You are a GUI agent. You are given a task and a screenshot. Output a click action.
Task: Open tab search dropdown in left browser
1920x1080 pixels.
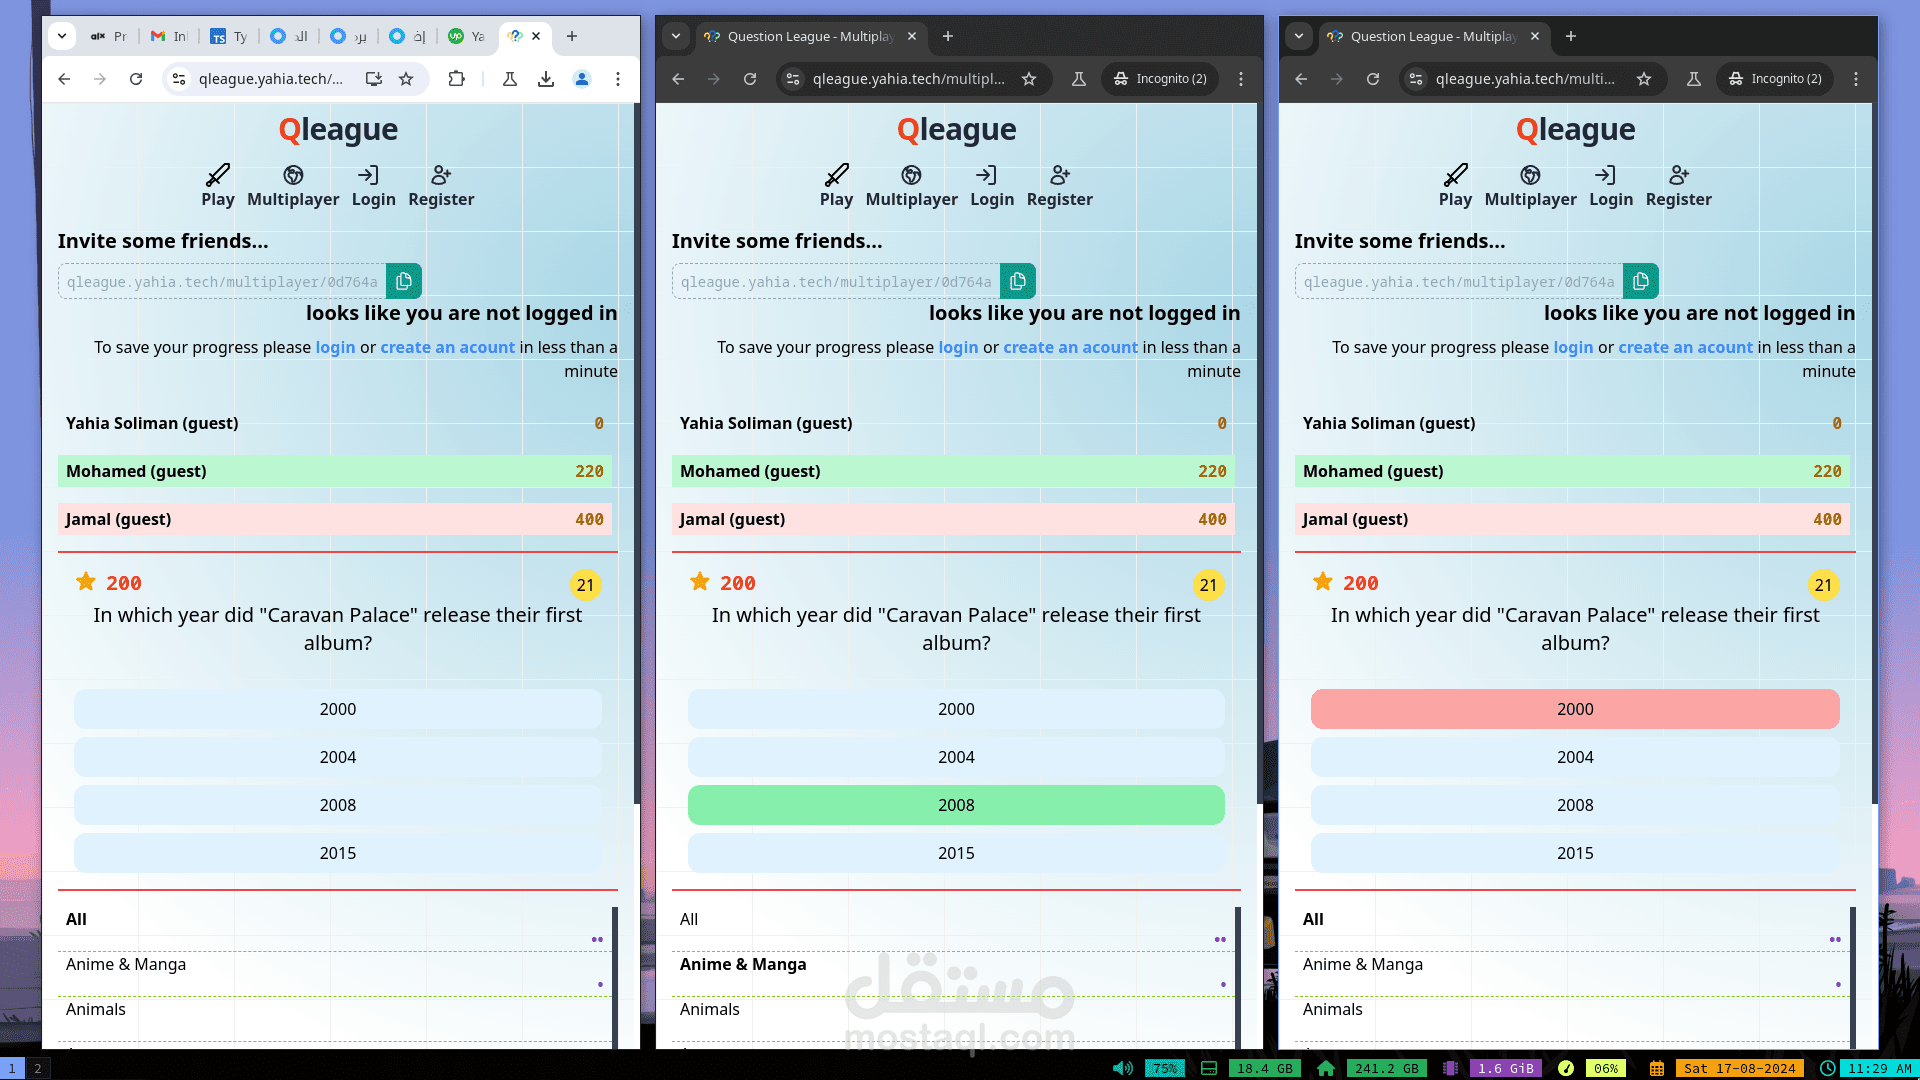pos(62,36)
